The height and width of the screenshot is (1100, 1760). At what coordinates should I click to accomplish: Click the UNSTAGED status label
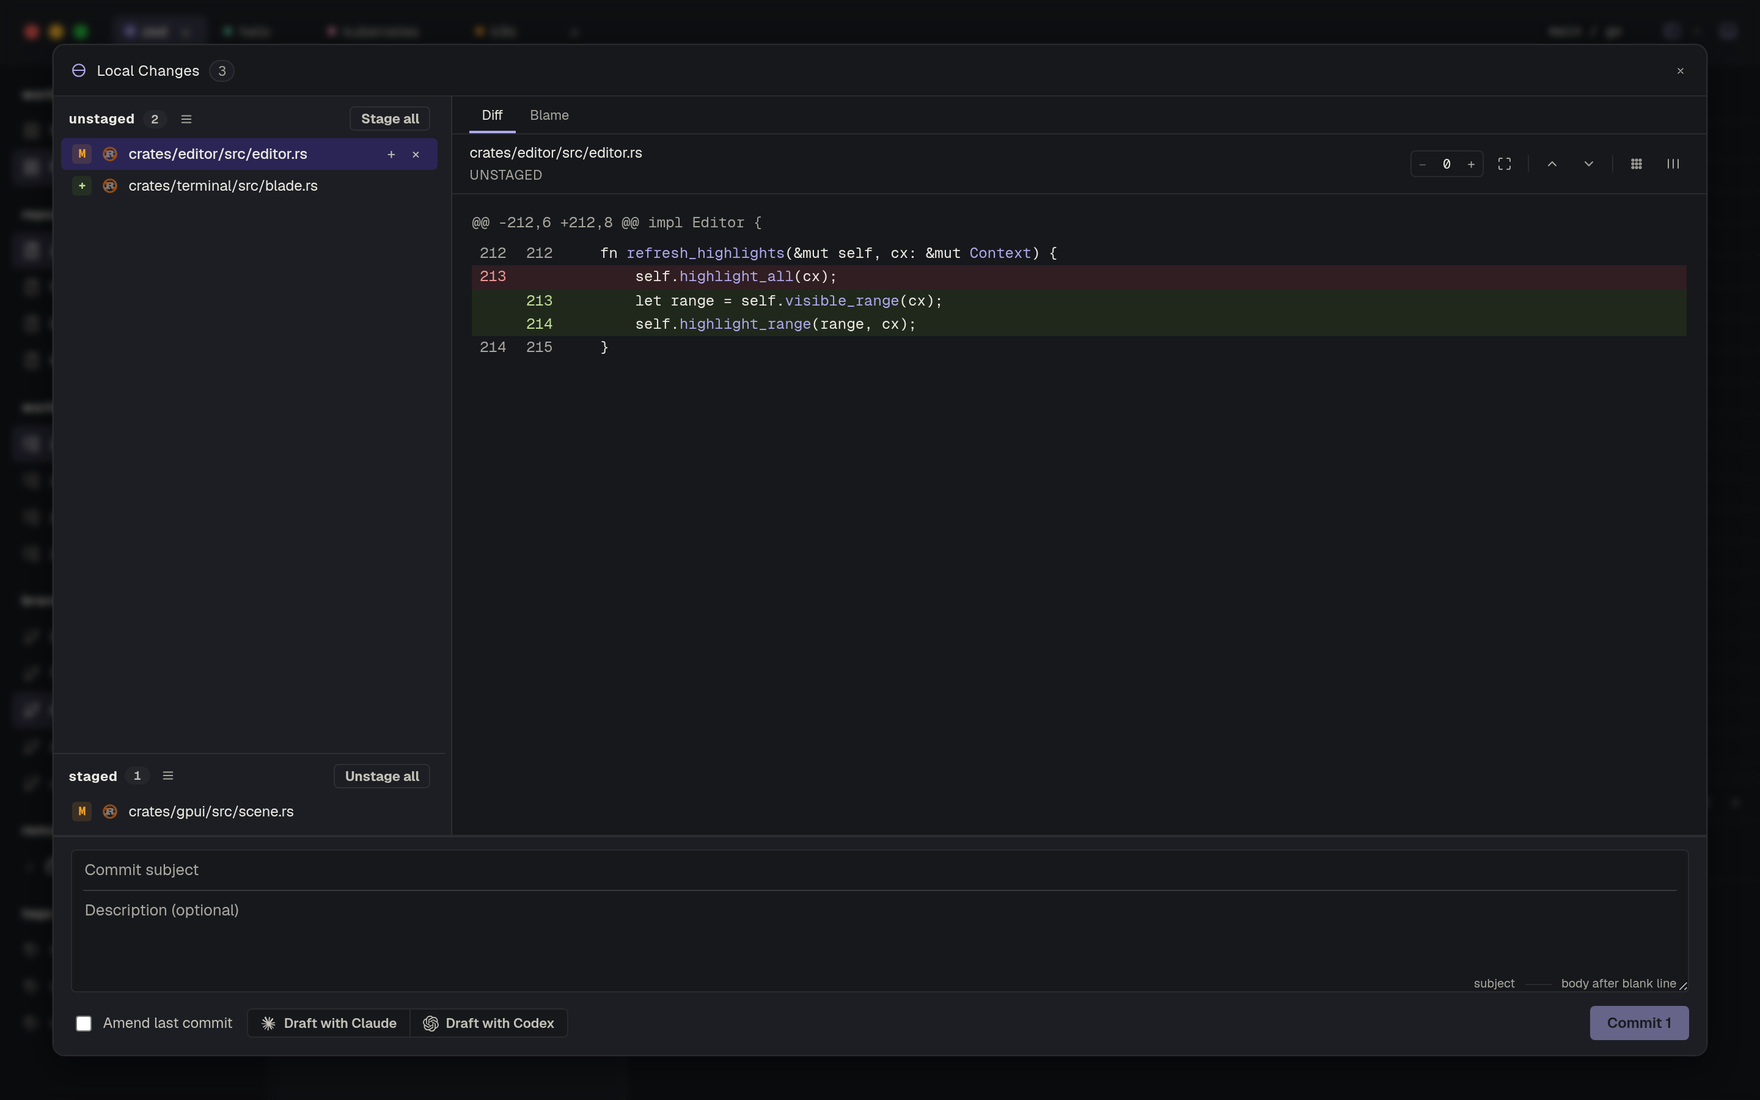506,175
